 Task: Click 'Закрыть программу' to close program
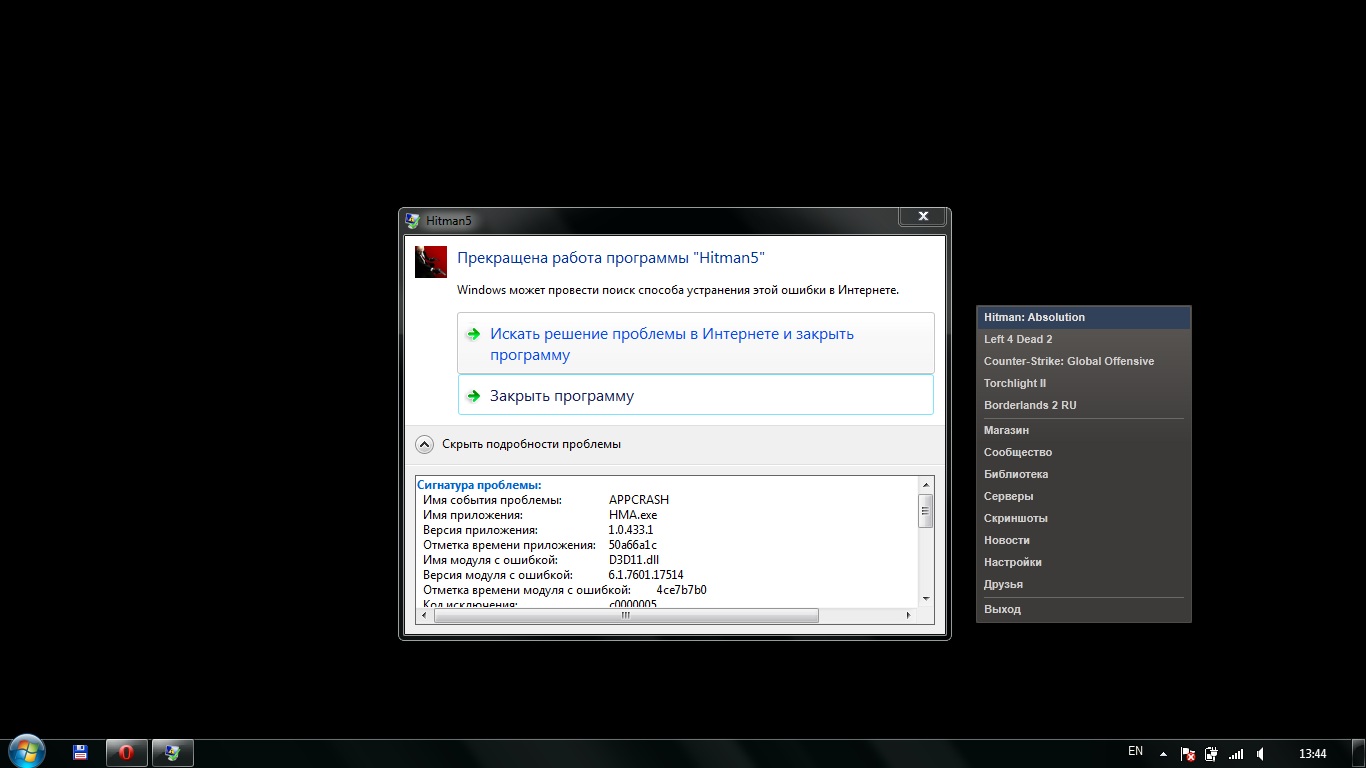pos(696,395)
